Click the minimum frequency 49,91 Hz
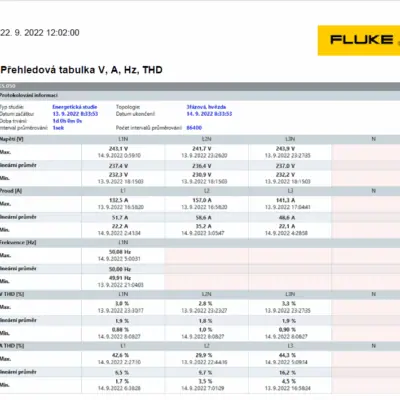The height and width of the screenshot is (400, 400). pos(120,278)
